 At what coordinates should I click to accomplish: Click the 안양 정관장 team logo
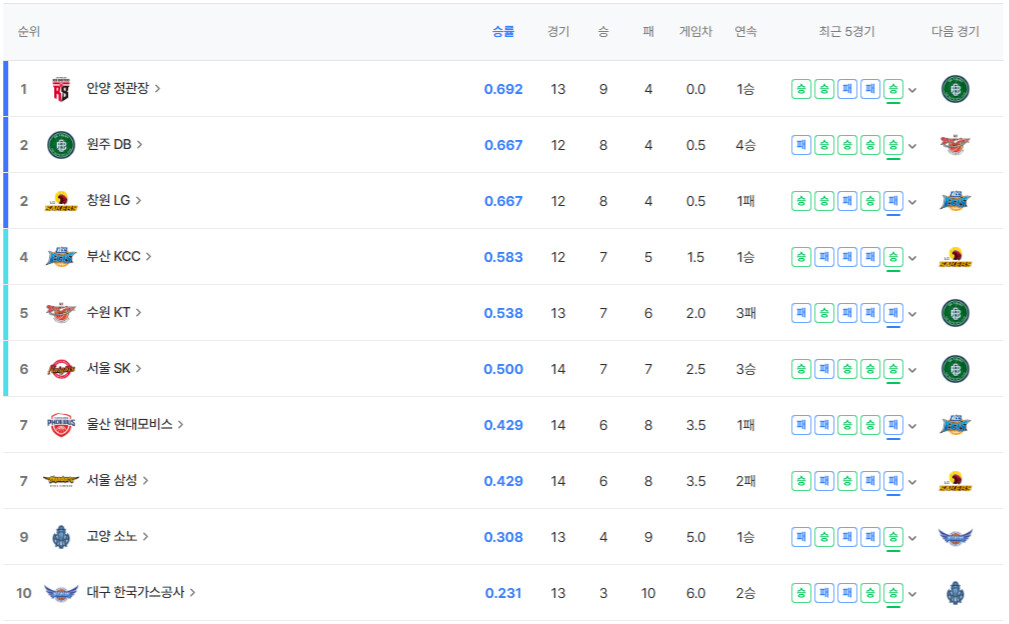[x=61, y=89]
